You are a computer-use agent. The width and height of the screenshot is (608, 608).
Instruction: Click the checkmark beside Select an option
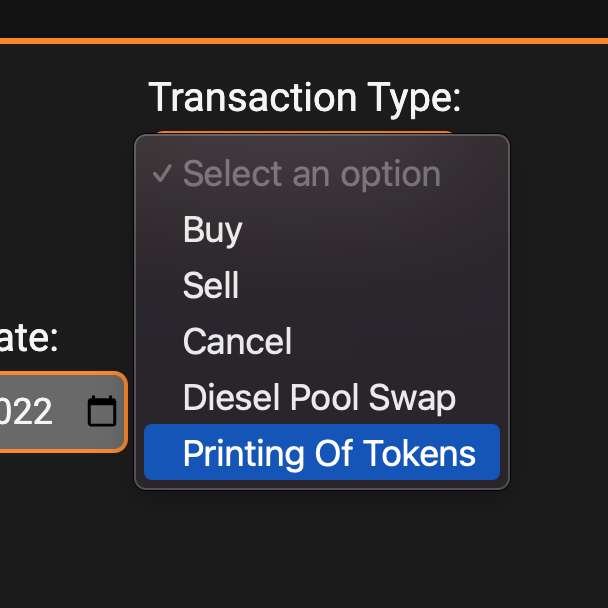pyautogui.click(x=162, y=175)
